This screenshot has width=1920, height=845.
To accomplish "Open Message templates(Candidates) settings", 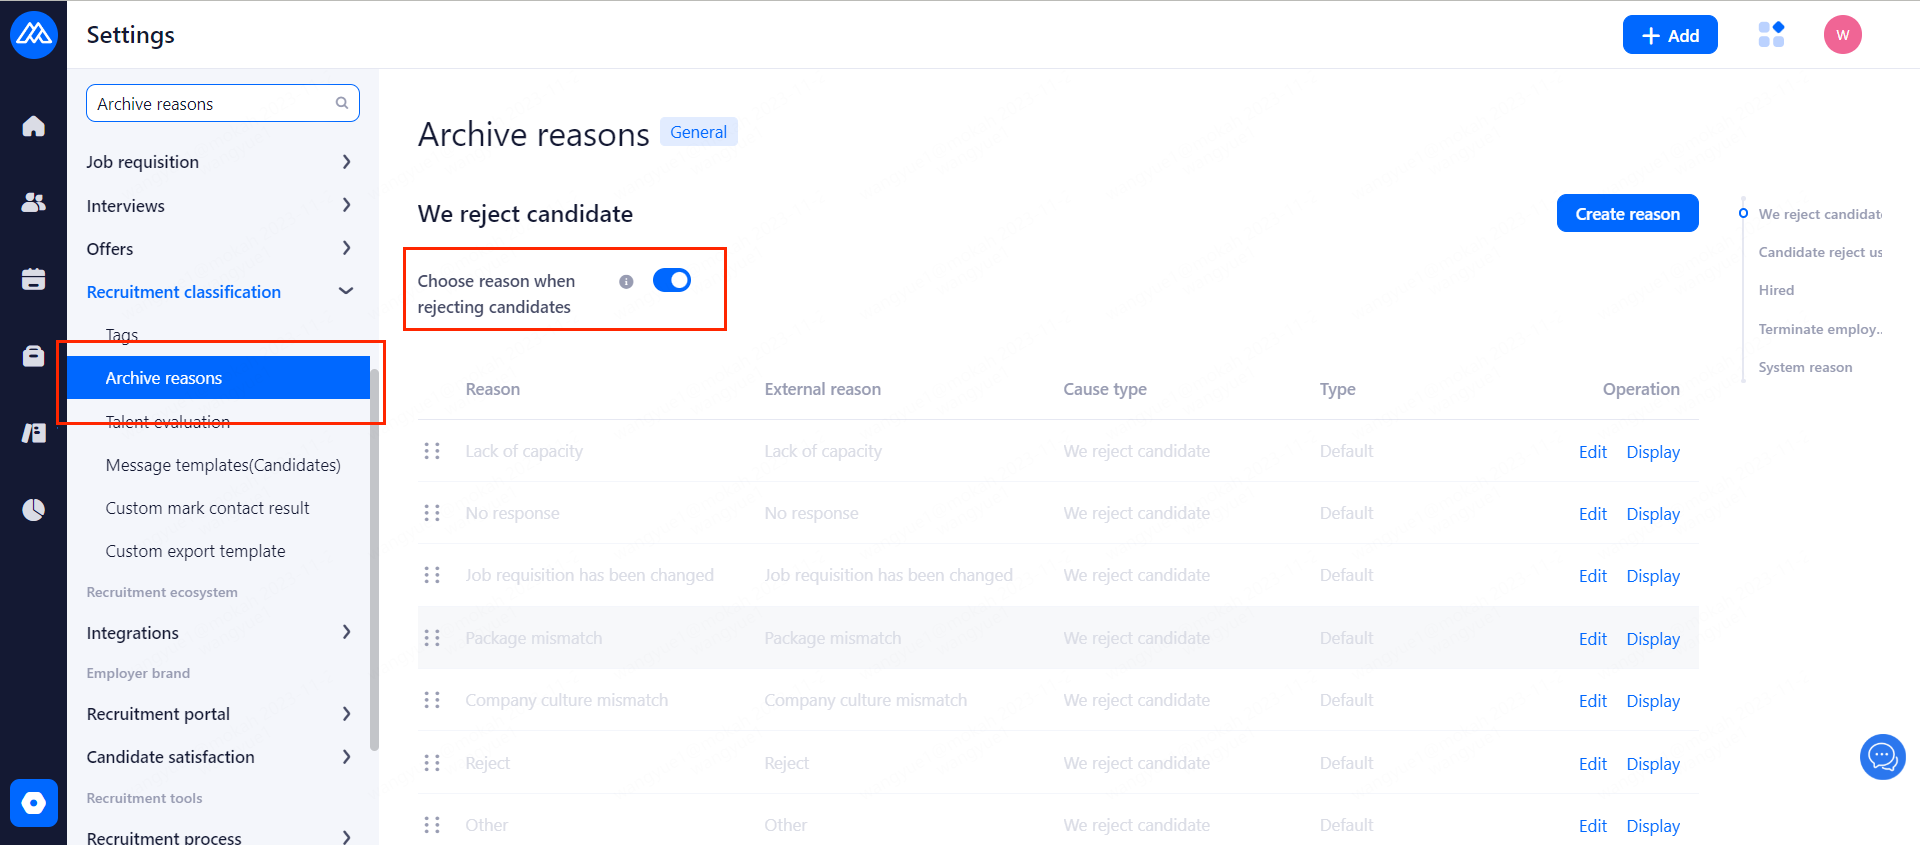I will [223, 465].
